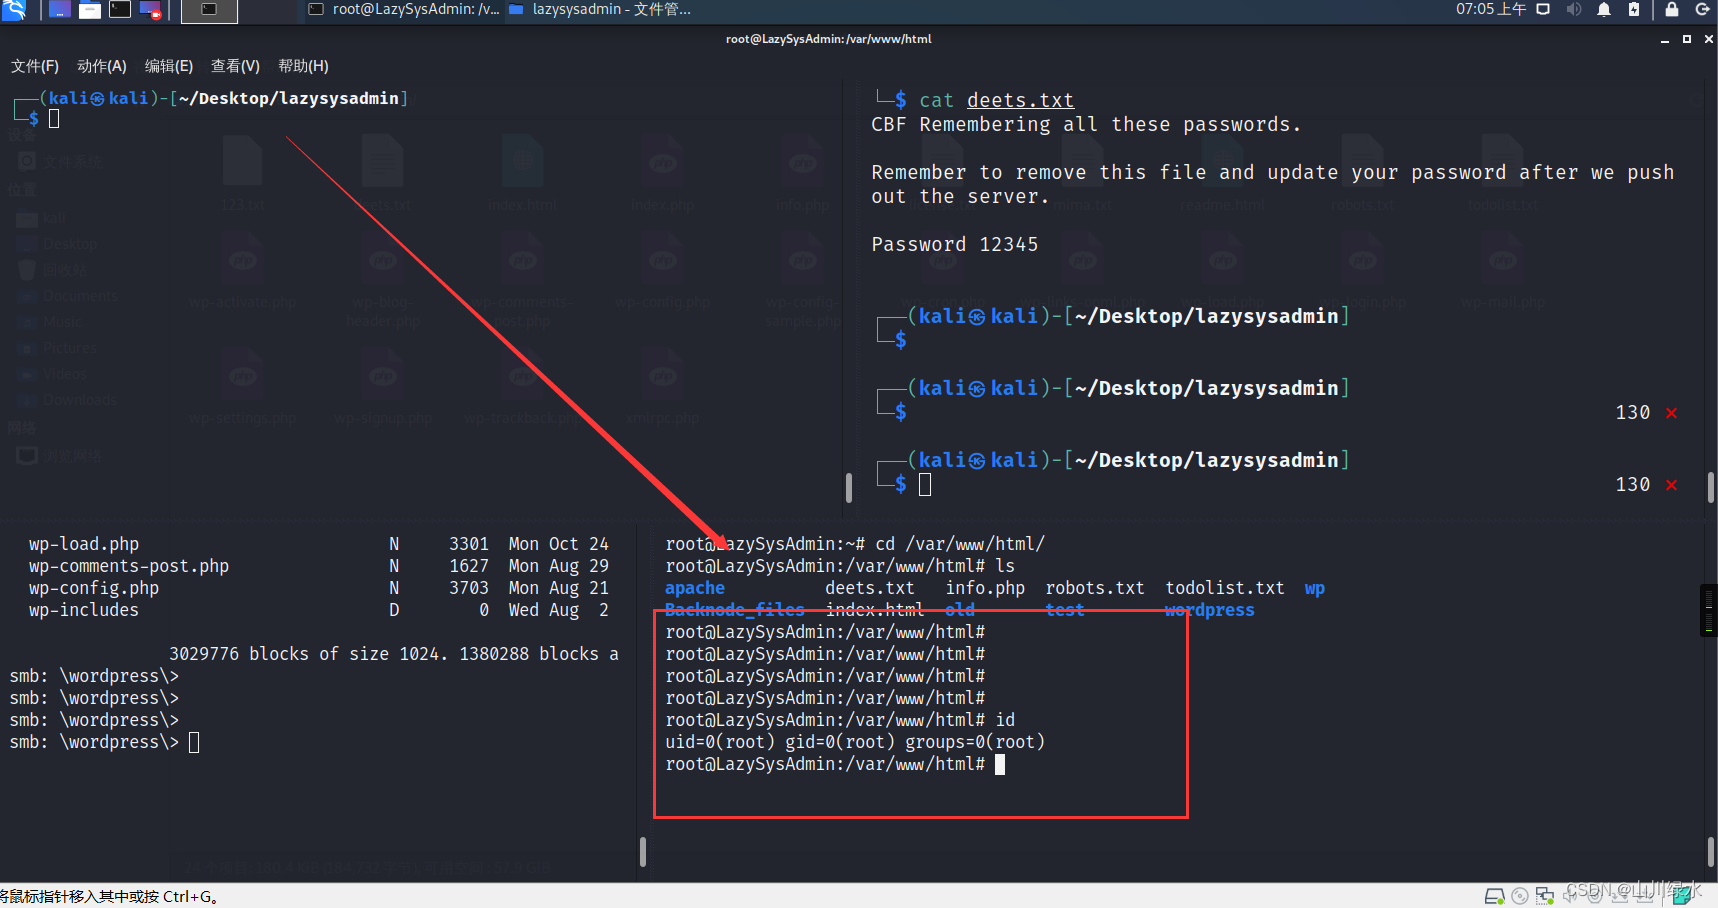The image size is (1718, 908).
Task: Click the wp-load.php listing row
Action: 318,544
